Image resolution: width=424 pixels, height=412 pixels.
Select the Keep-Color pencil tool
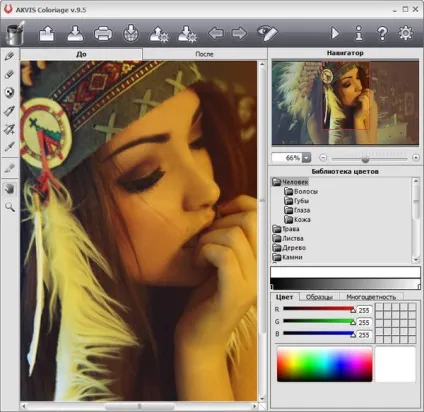coord(10,92)
